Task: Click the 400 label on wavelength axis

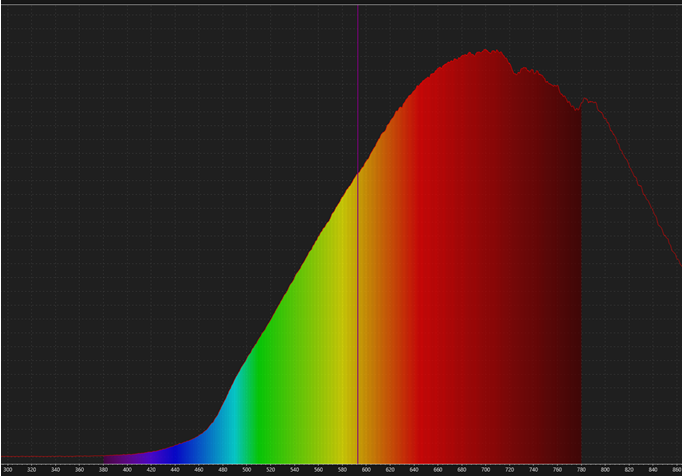Action: click(x=127, y=469)
